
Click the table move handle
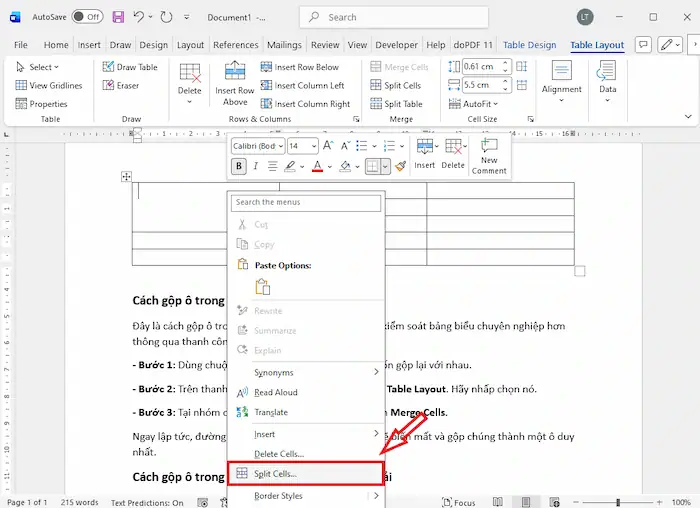[126, 176]
